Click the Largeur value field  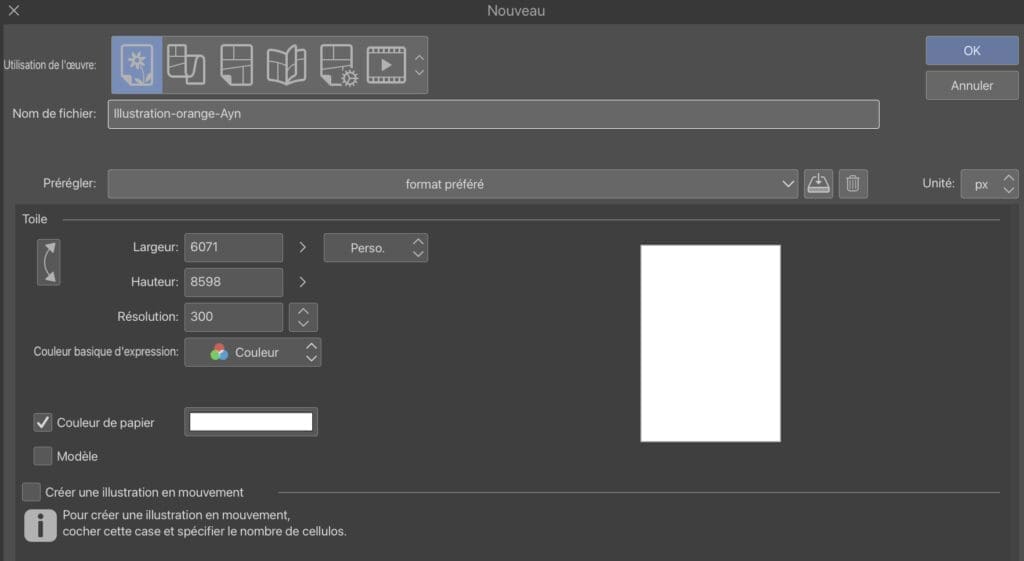[233, 247]
